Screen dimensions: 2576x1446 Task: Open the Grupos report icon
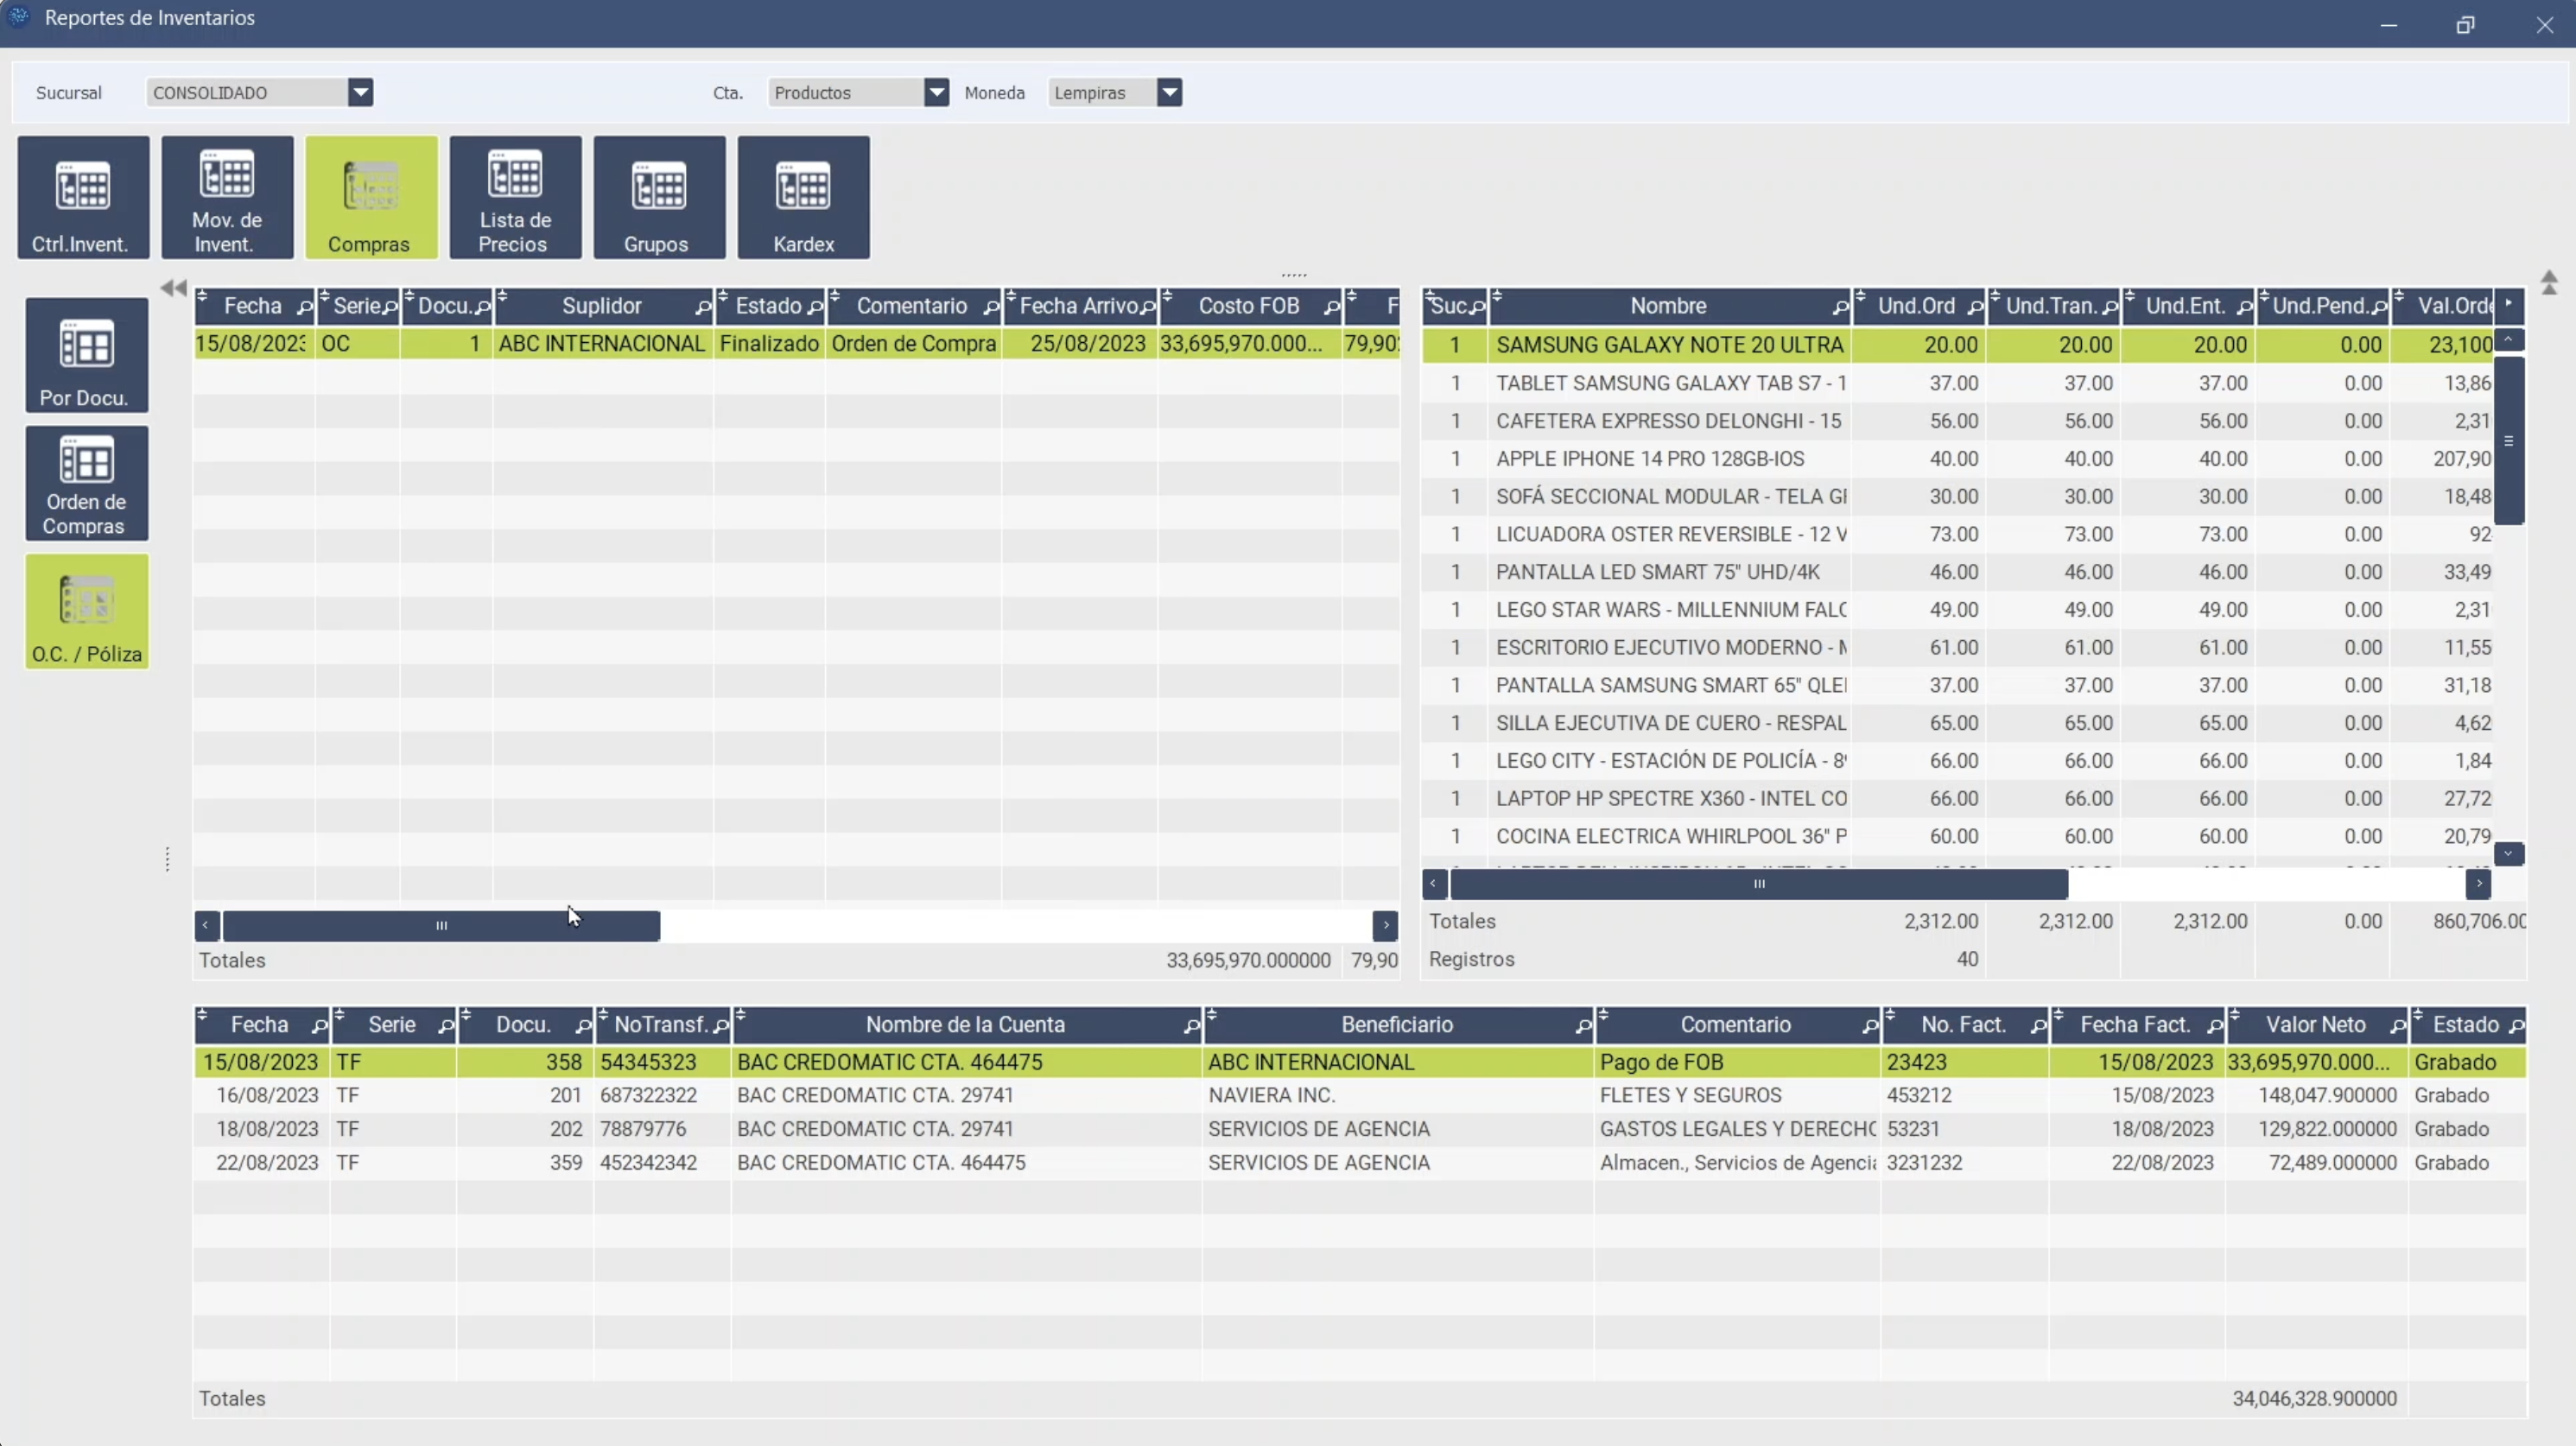659,198
